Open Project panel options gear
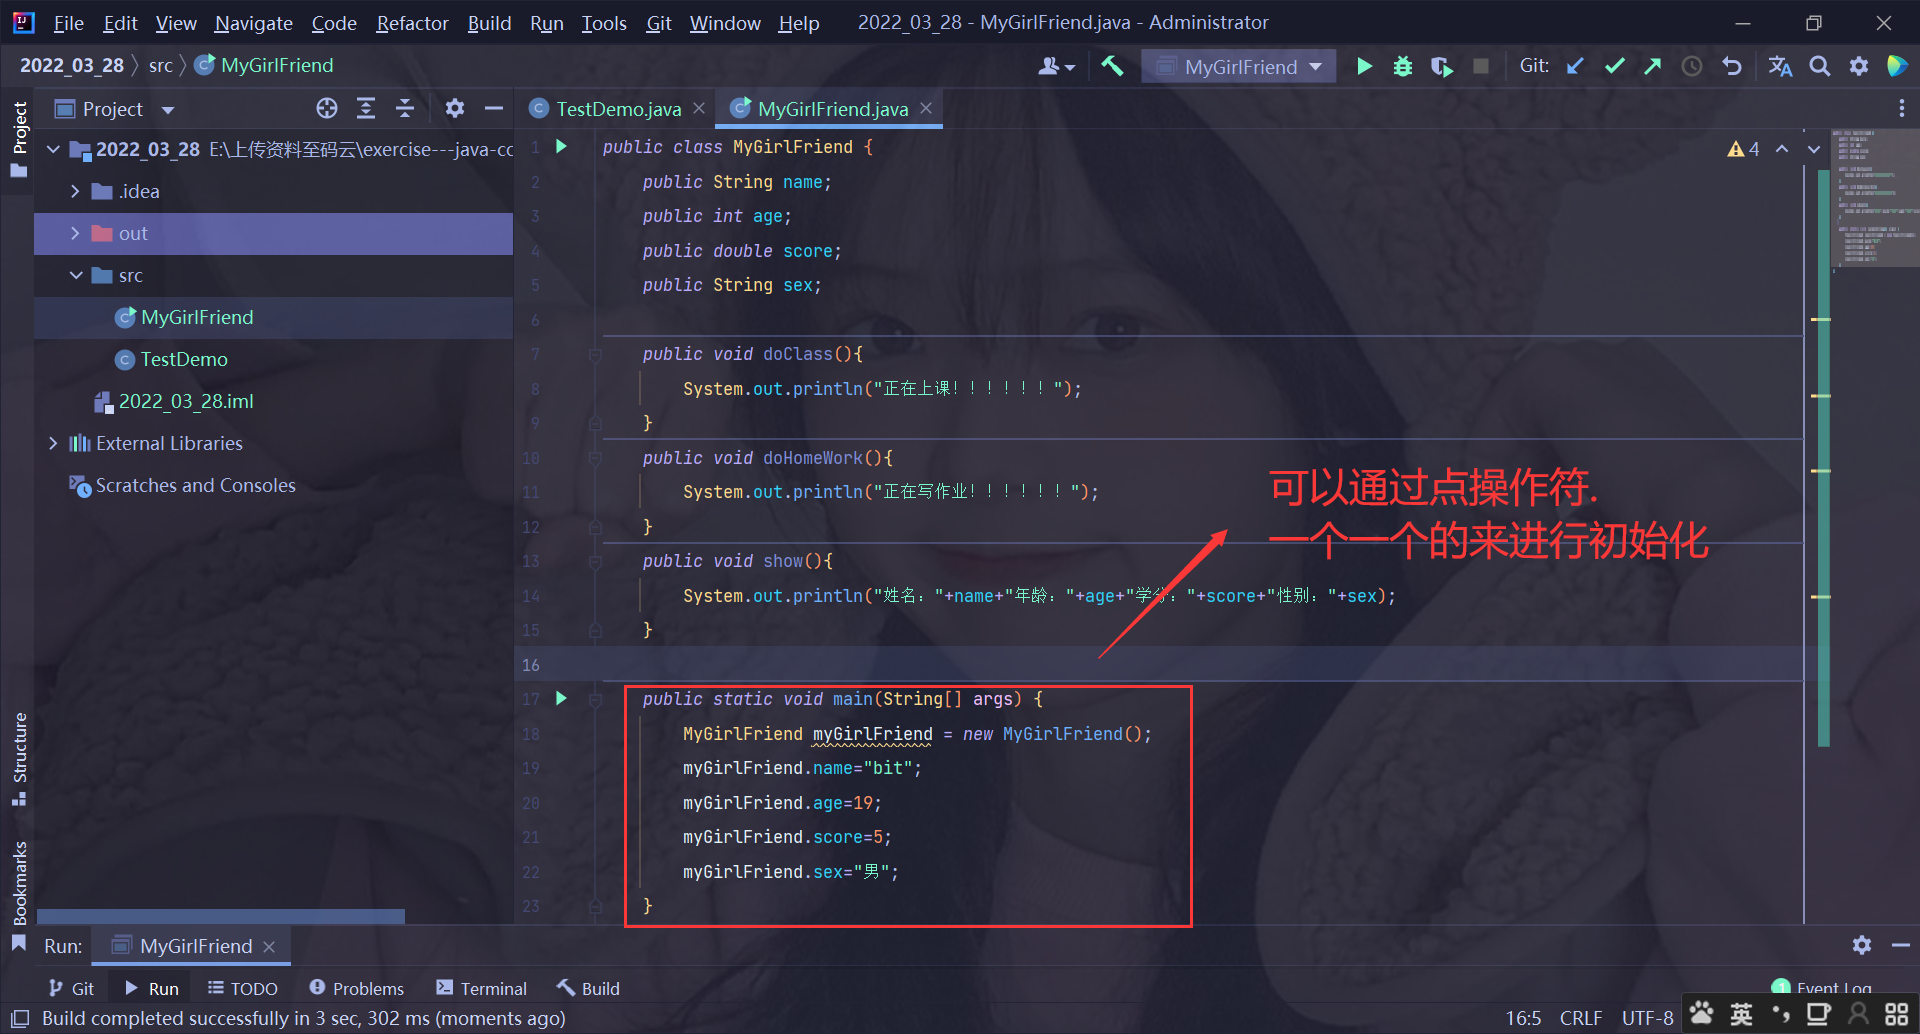 click(455, 108)
